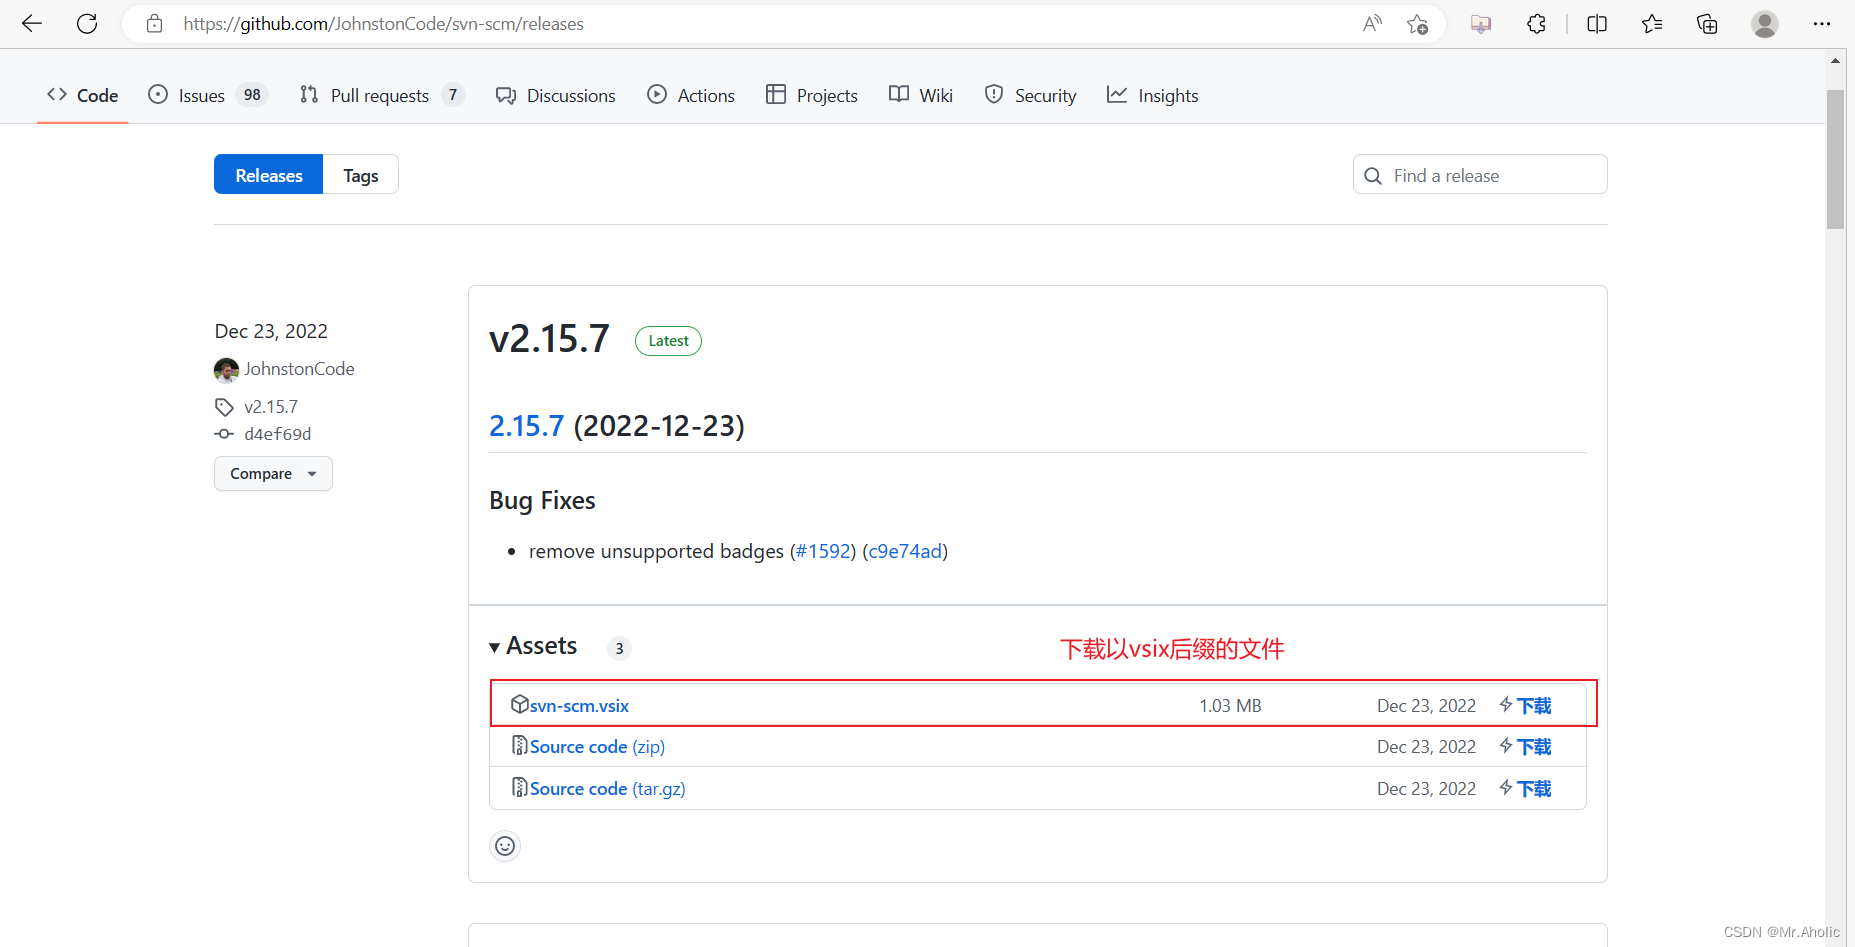The width and height of the screenshot is (1855, 947).
Task: Open the Collections icon
Action: point(1707,24)
